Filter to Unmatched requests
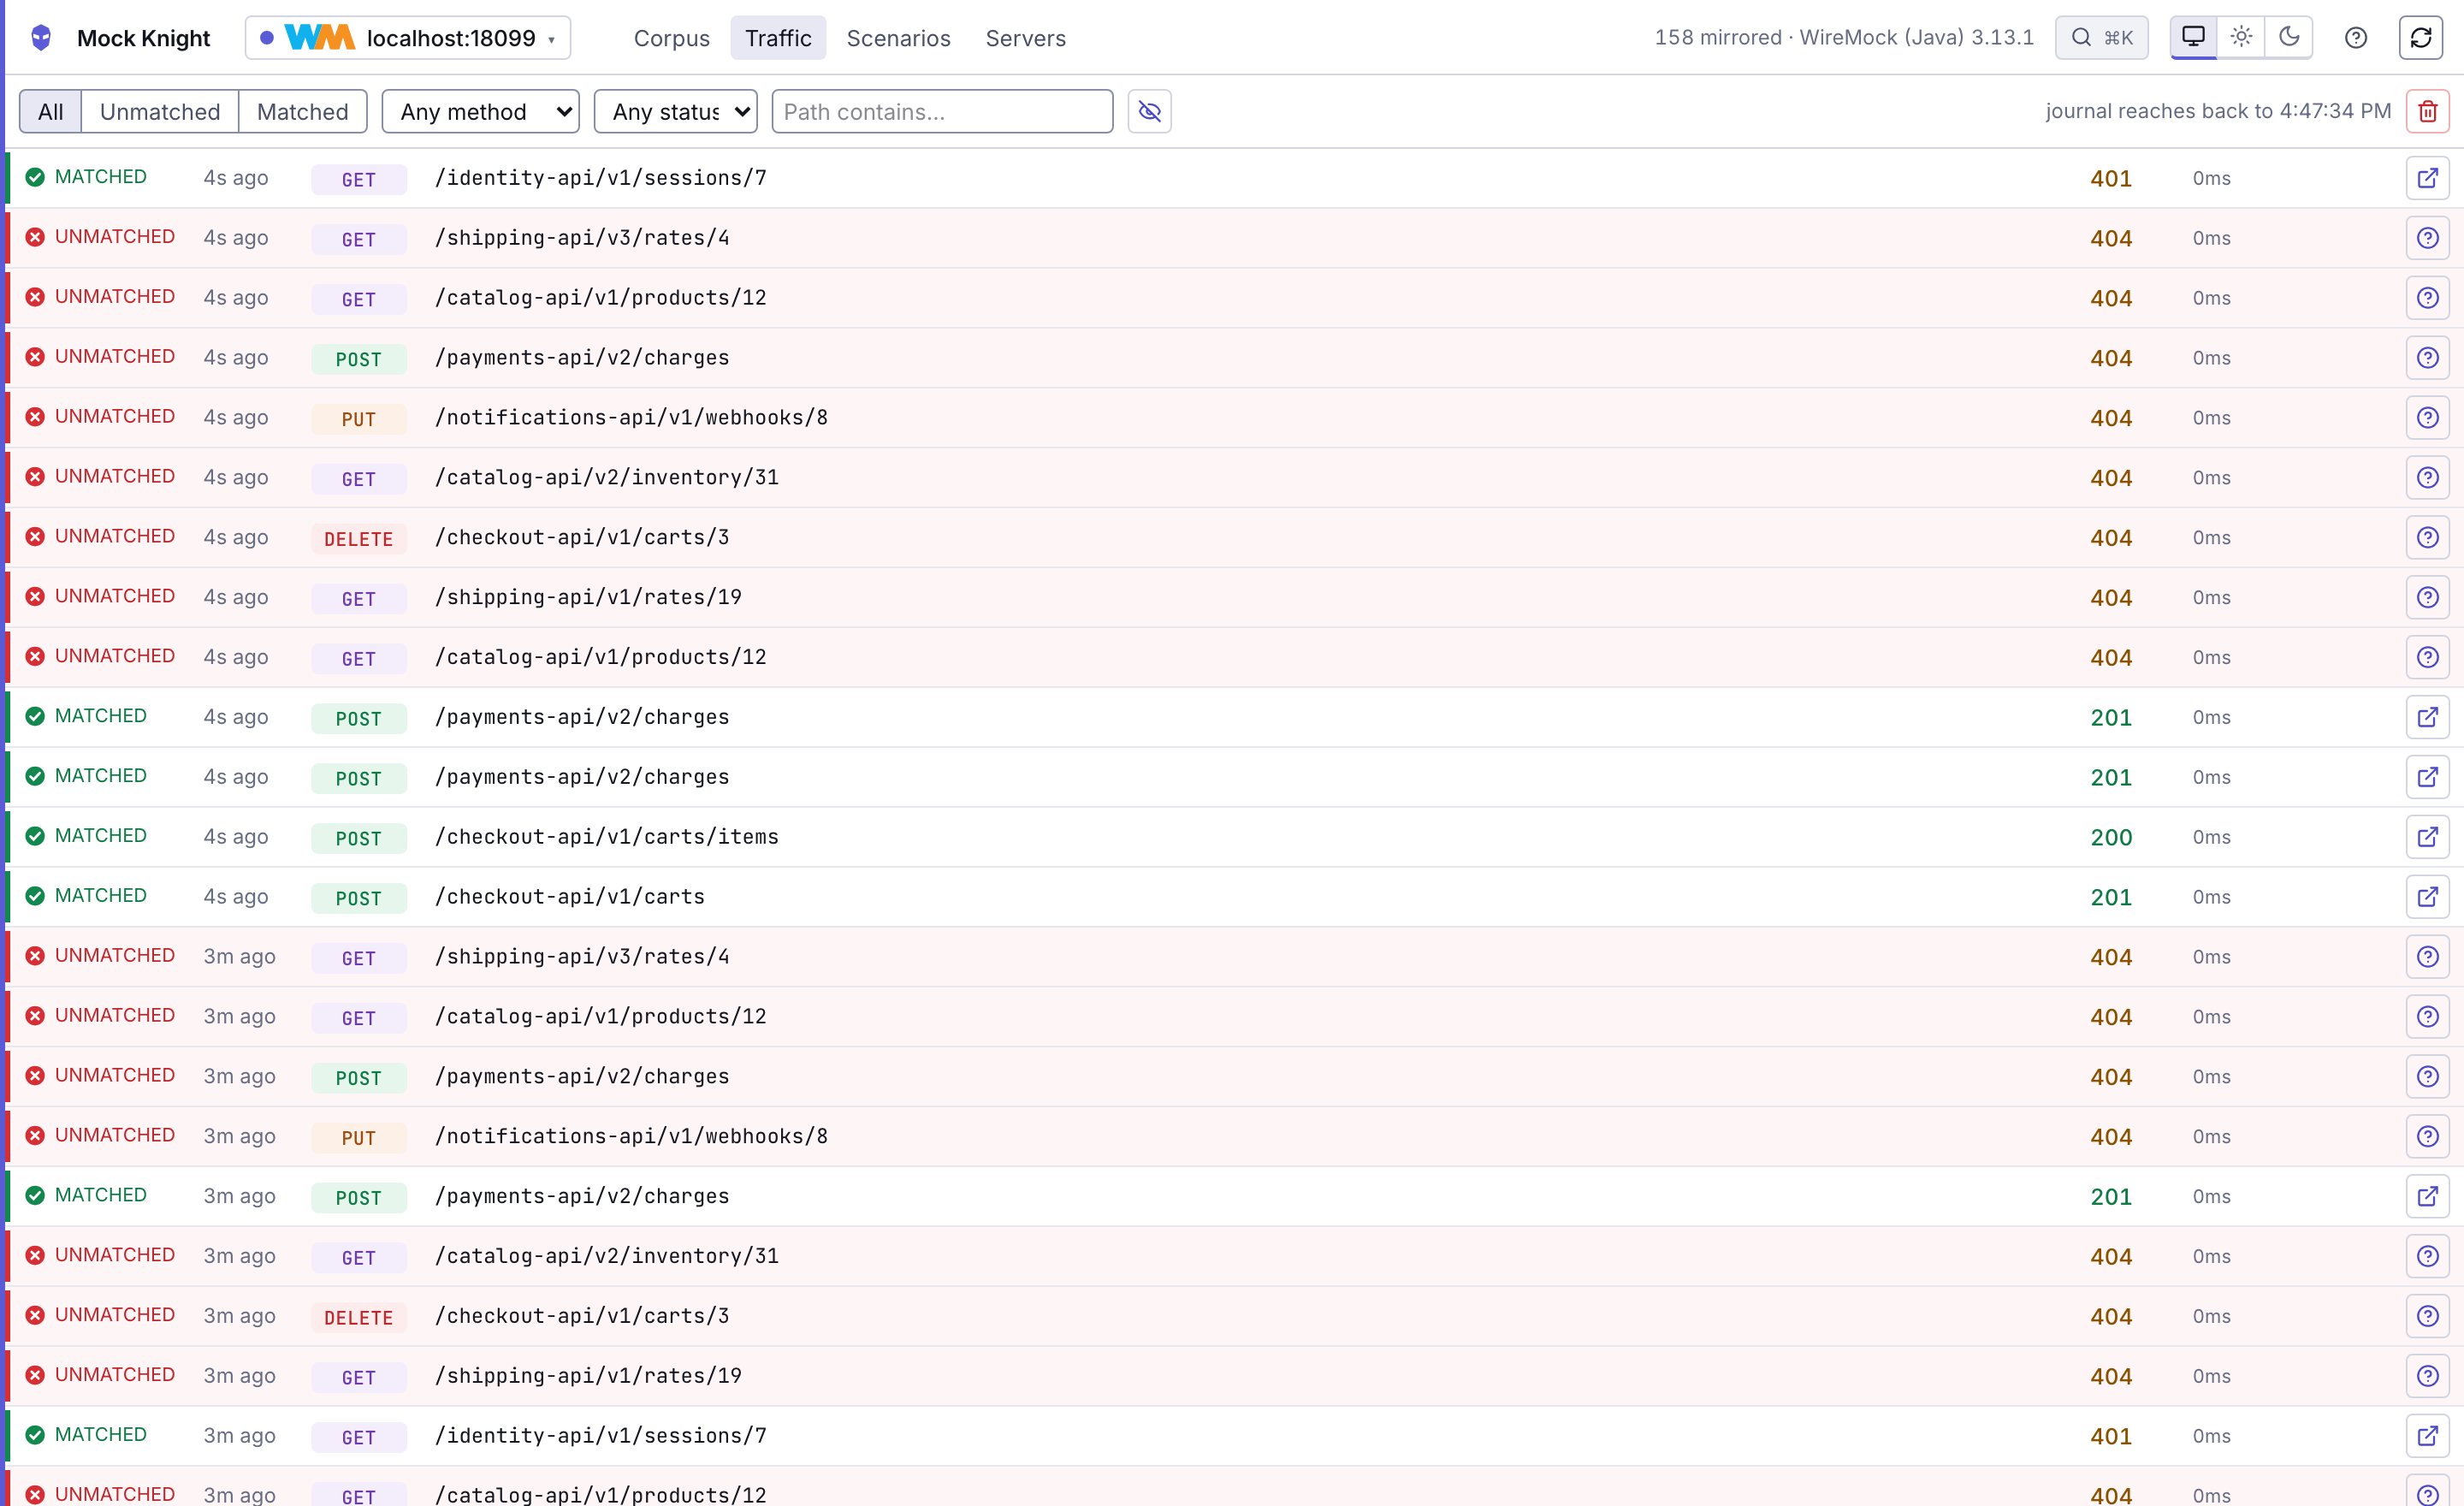The height and width of the screenshot is (1506, 2464). coord(160,111)
